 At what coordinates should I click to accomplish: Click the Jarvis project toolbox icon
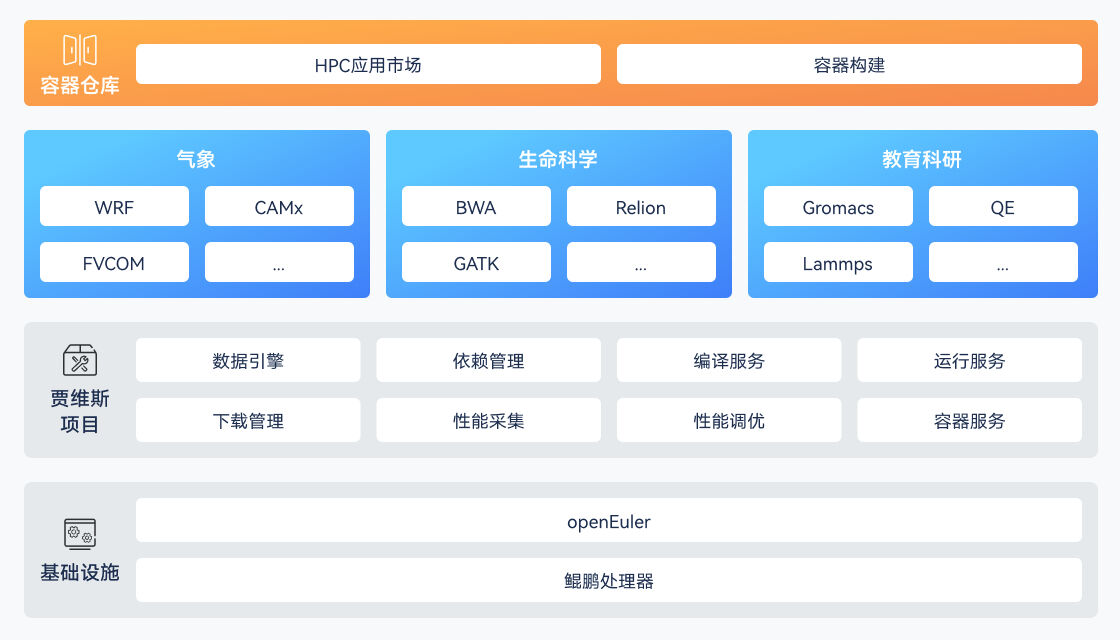(x=80, y=360)
